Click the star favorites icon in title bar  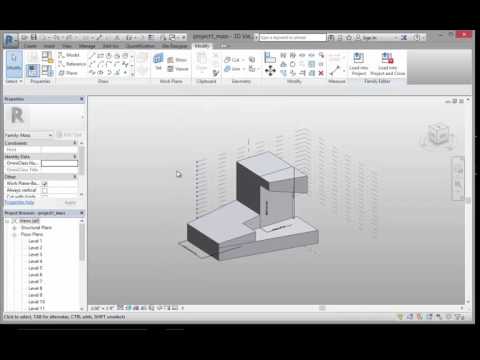coord(349,37)
